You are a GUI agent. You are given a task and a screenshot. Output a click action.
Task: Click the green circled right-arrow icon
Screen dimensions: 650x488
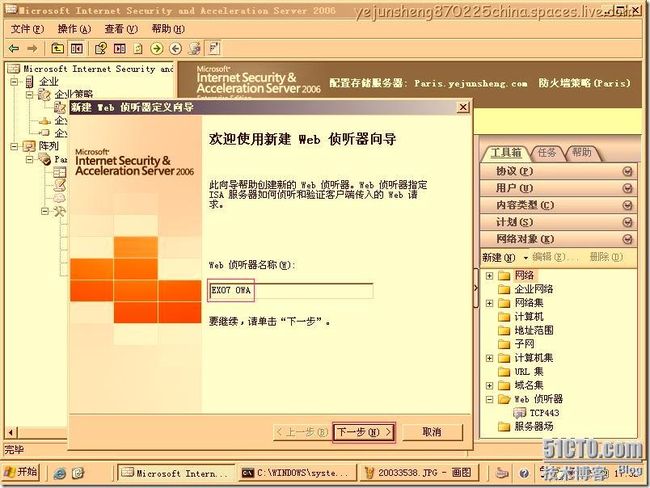click(x=157, y=49)
